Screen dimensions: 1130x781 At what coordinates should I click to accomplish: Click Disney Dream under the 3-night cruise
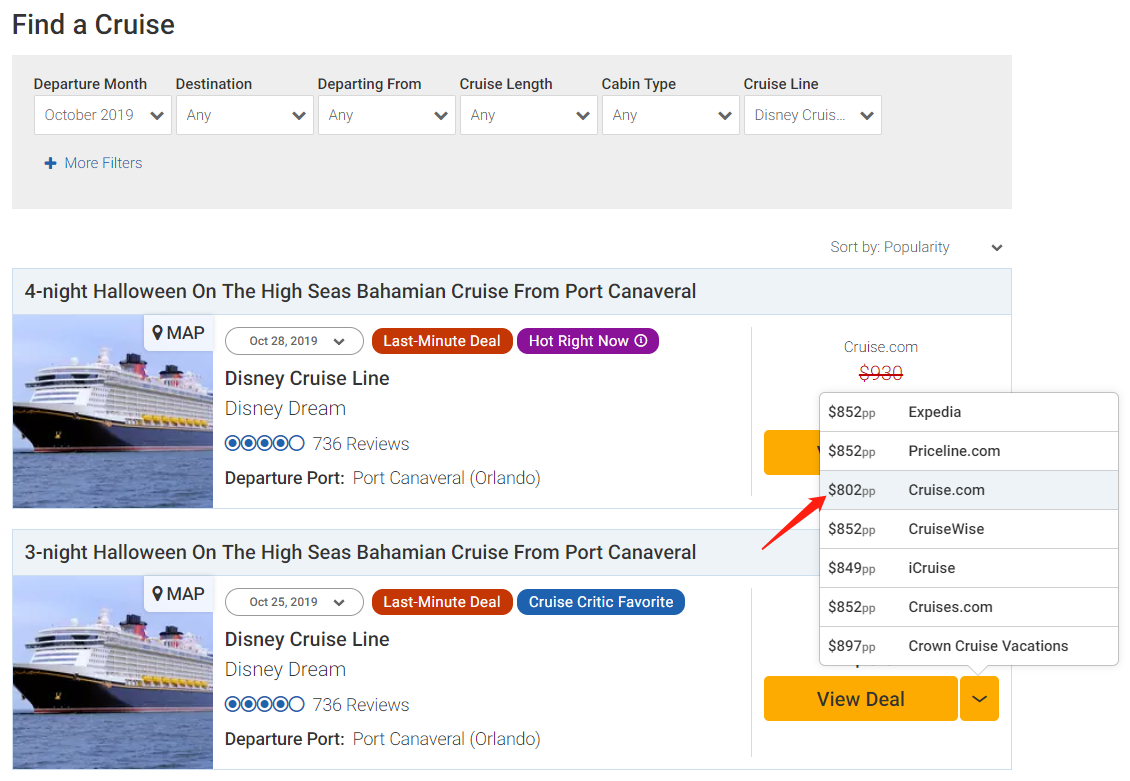coord(285,669)
